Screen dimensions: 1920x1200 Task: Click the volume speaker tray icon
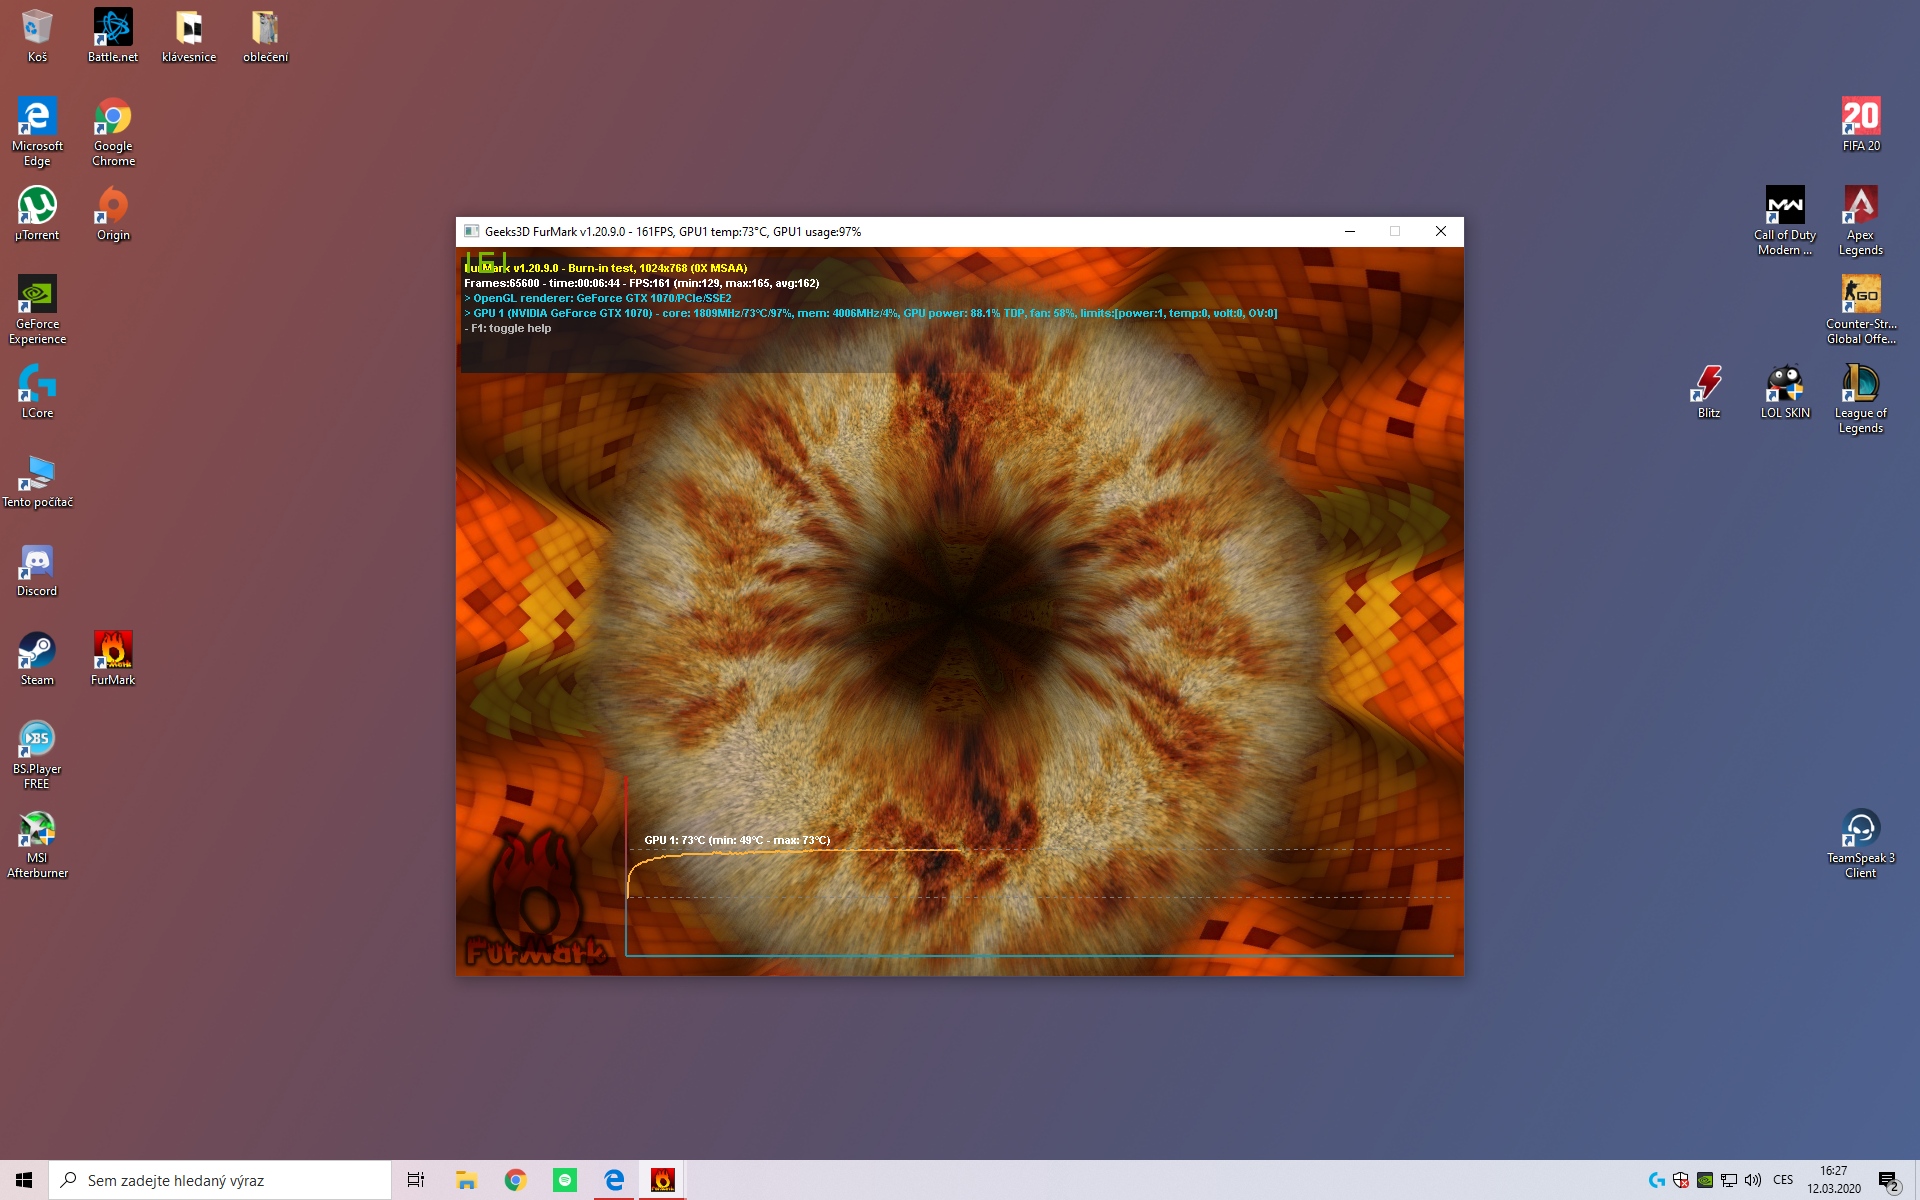coord(1753,1180)
